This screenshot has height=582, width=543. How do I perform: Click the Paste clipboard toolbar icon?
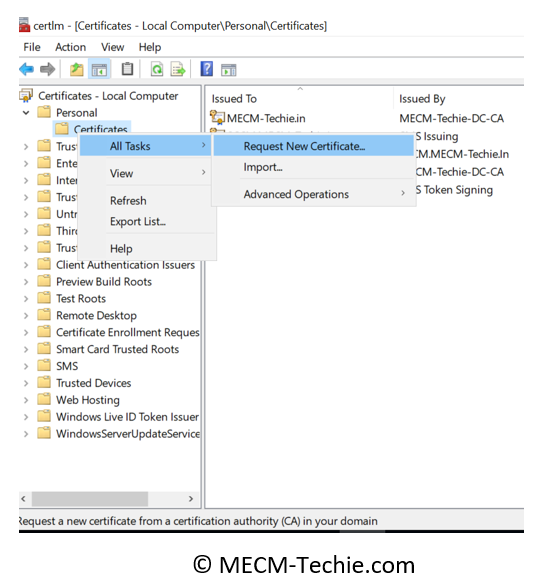click(x=127, y=69)
